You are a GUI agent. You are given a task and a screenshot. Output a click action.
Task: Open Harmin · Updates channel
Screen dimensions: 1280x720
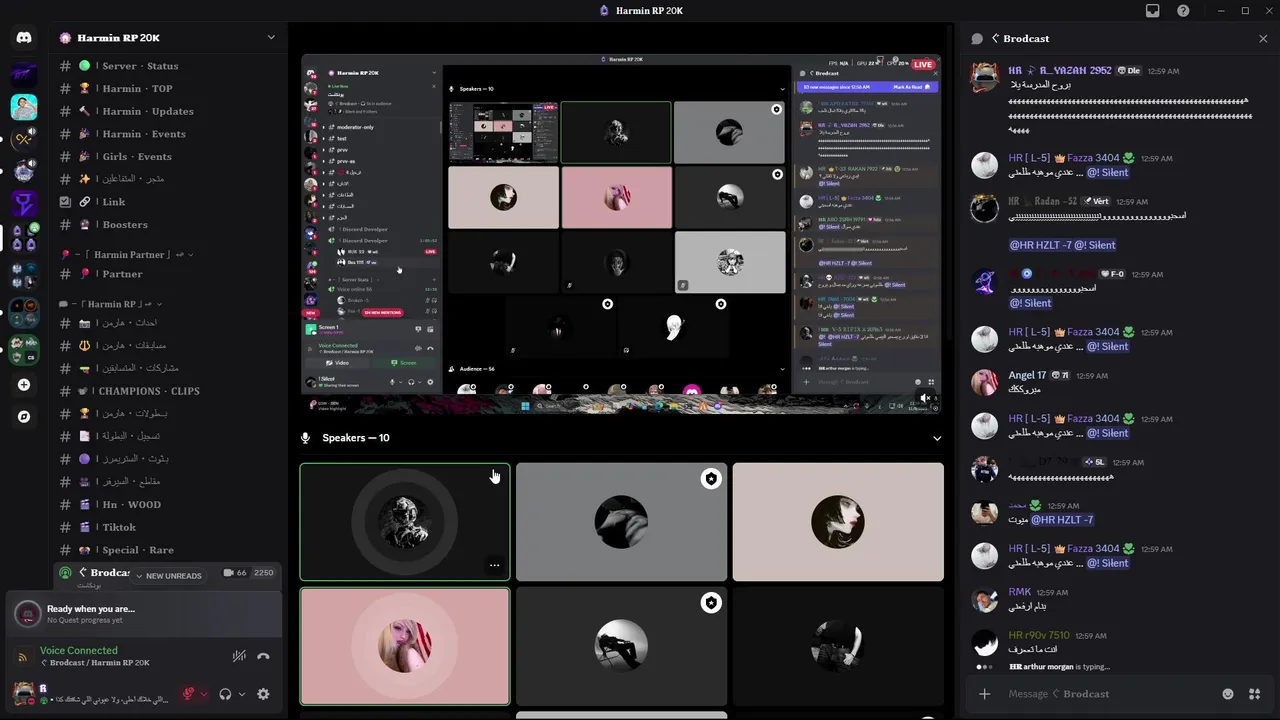click(166, 111)
